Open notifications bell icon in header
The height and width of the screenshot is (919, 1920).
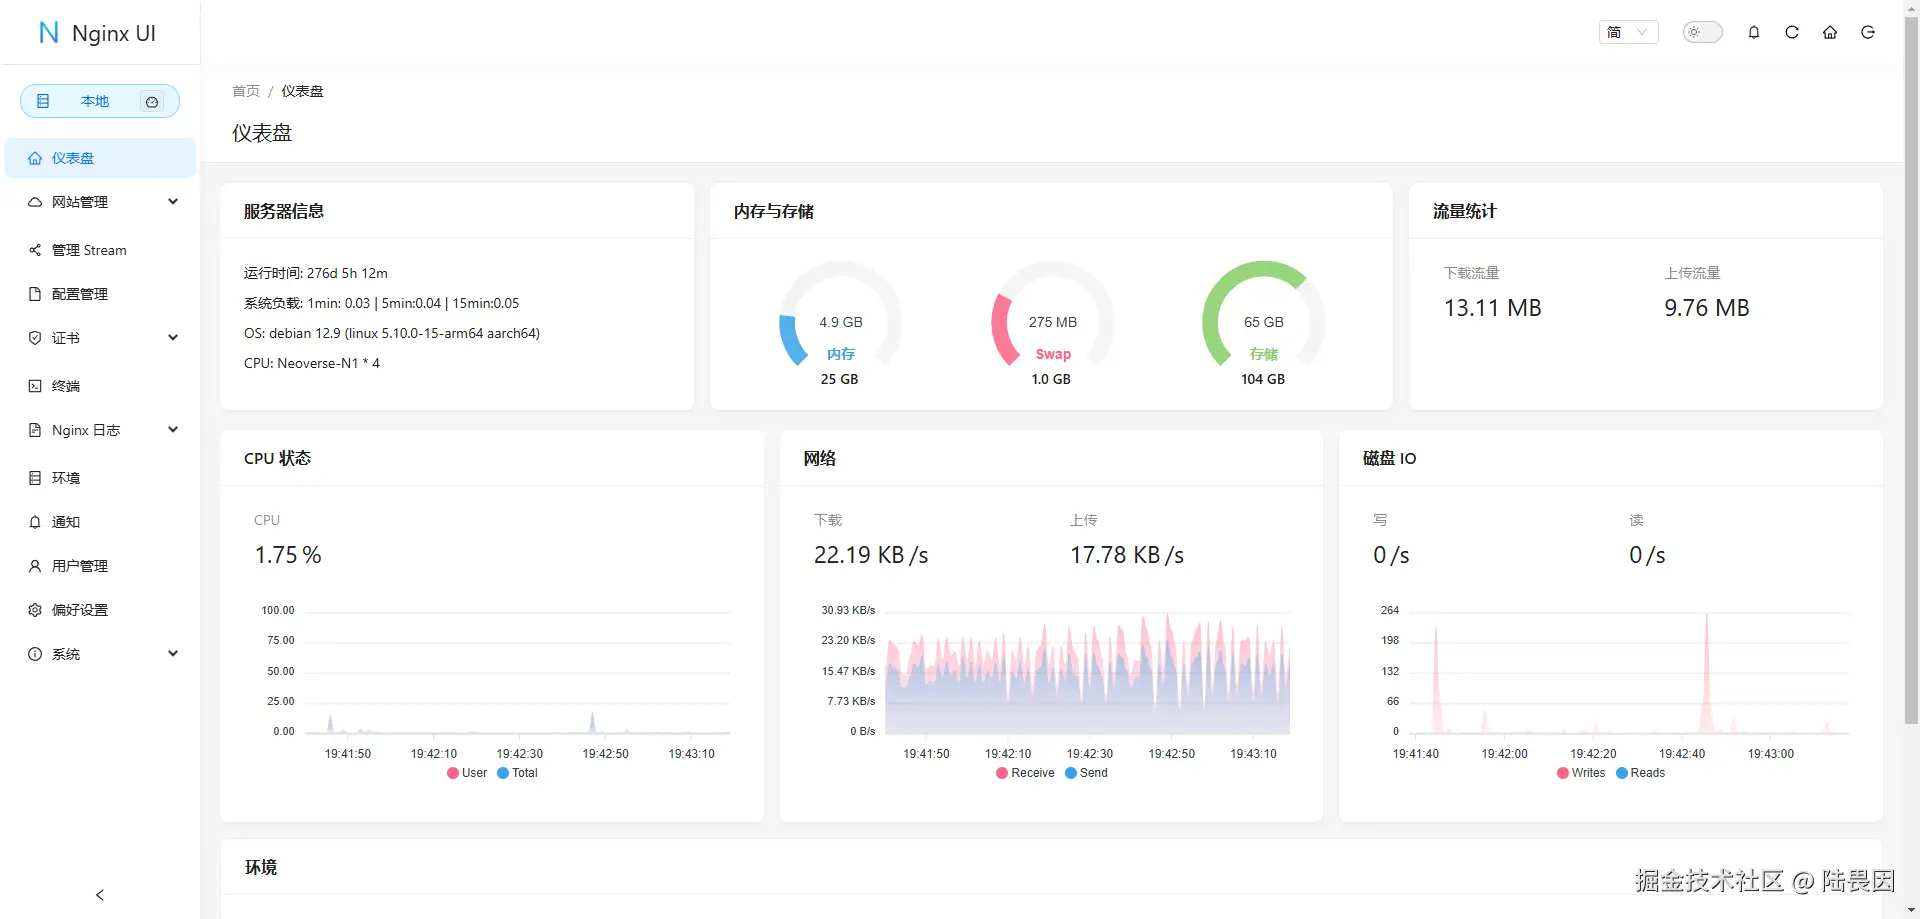tap(1754, 32)
